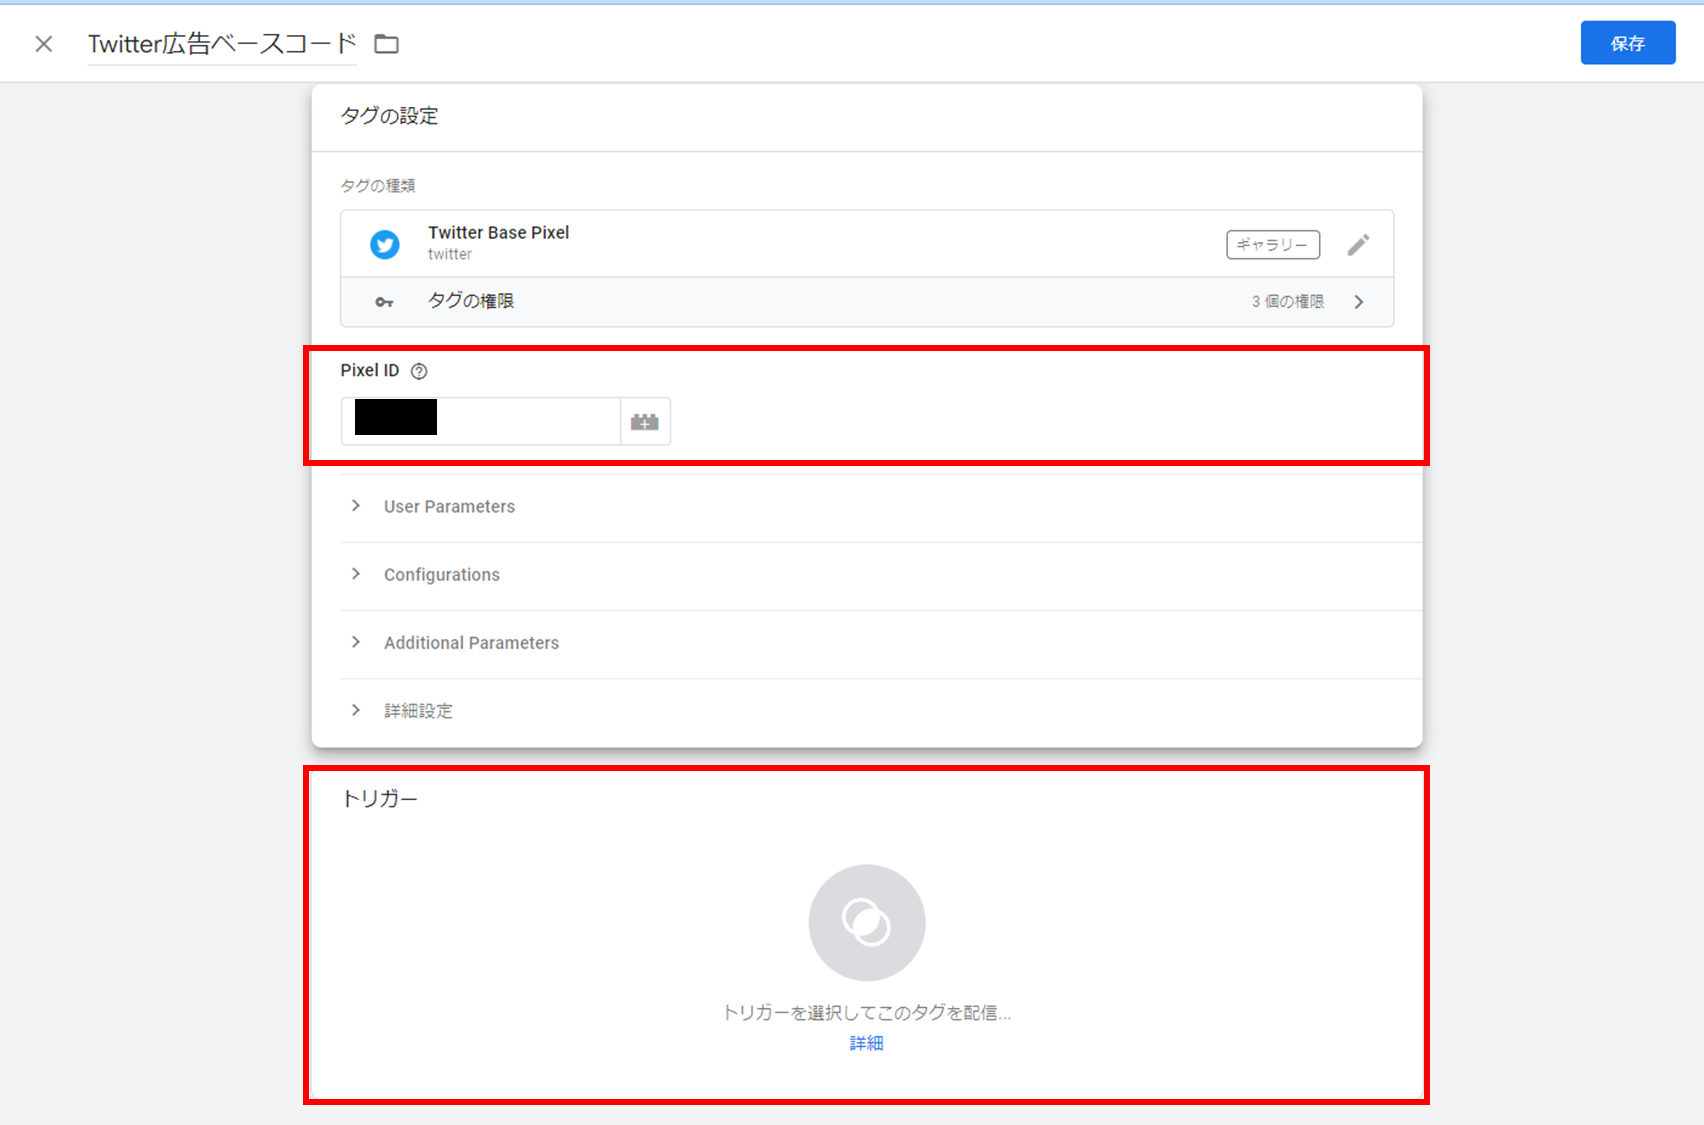Open the folder icon beside the tag name

[386, 44]
